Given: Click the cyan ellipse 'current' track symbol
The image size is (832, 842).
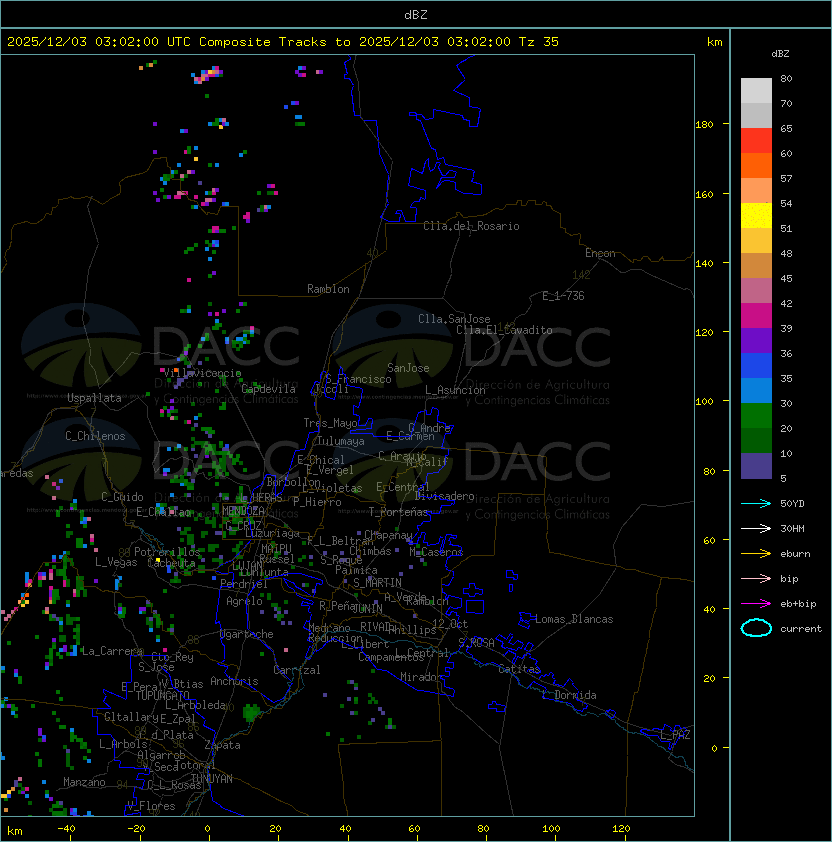Looking at the screenshot, I should 756,629.
